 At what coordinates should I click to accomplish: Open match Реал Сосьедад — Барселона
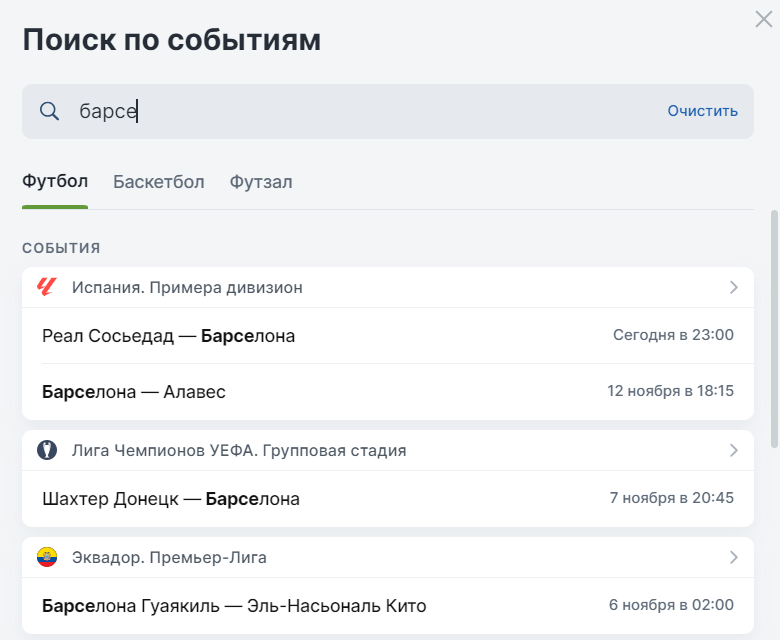coord(388,336)
